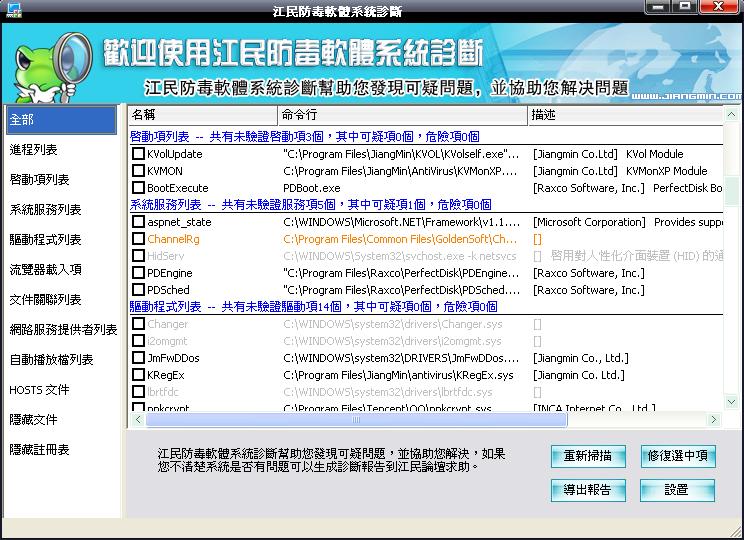Click the 啟動項列表 section heading row
The height and width of the screenshot is (540, 744).
[426, 137]
